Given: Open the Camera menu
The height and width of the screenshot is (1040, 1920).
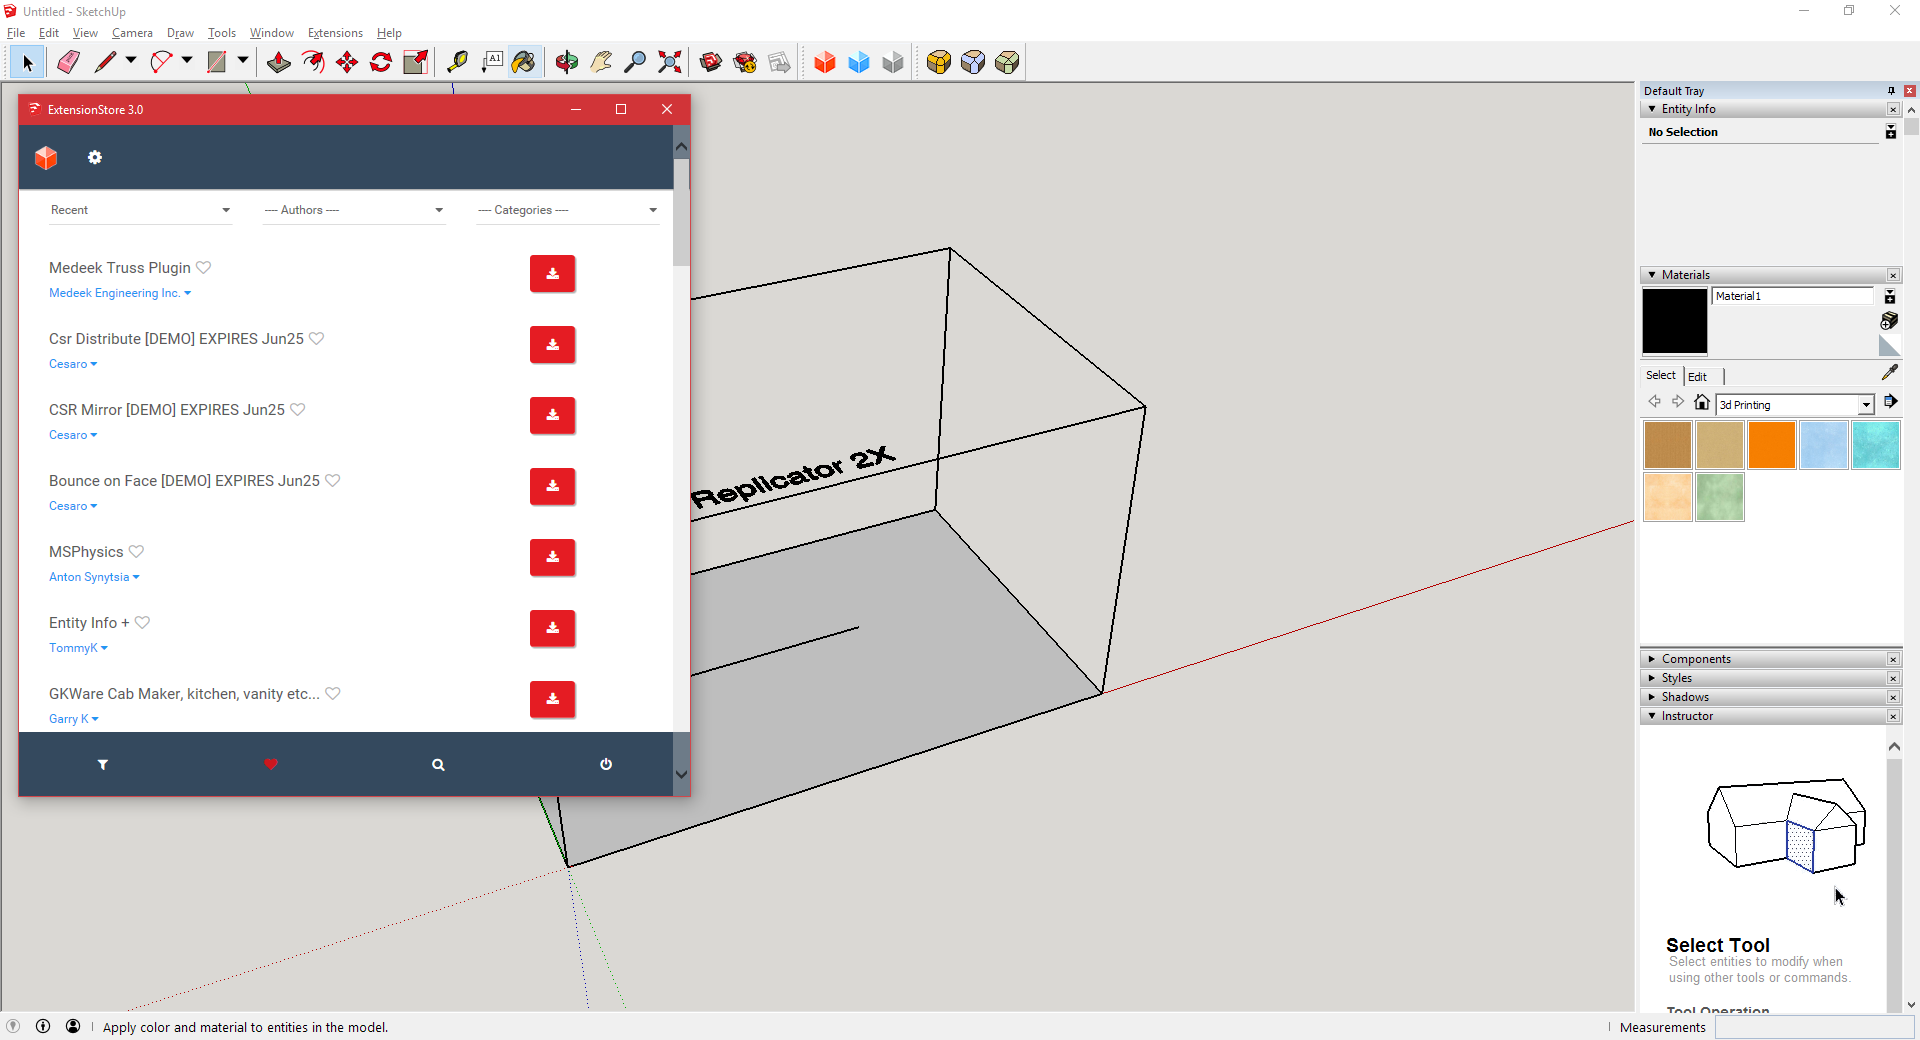Looking at the screenshot, I should [x=132, y=33].
